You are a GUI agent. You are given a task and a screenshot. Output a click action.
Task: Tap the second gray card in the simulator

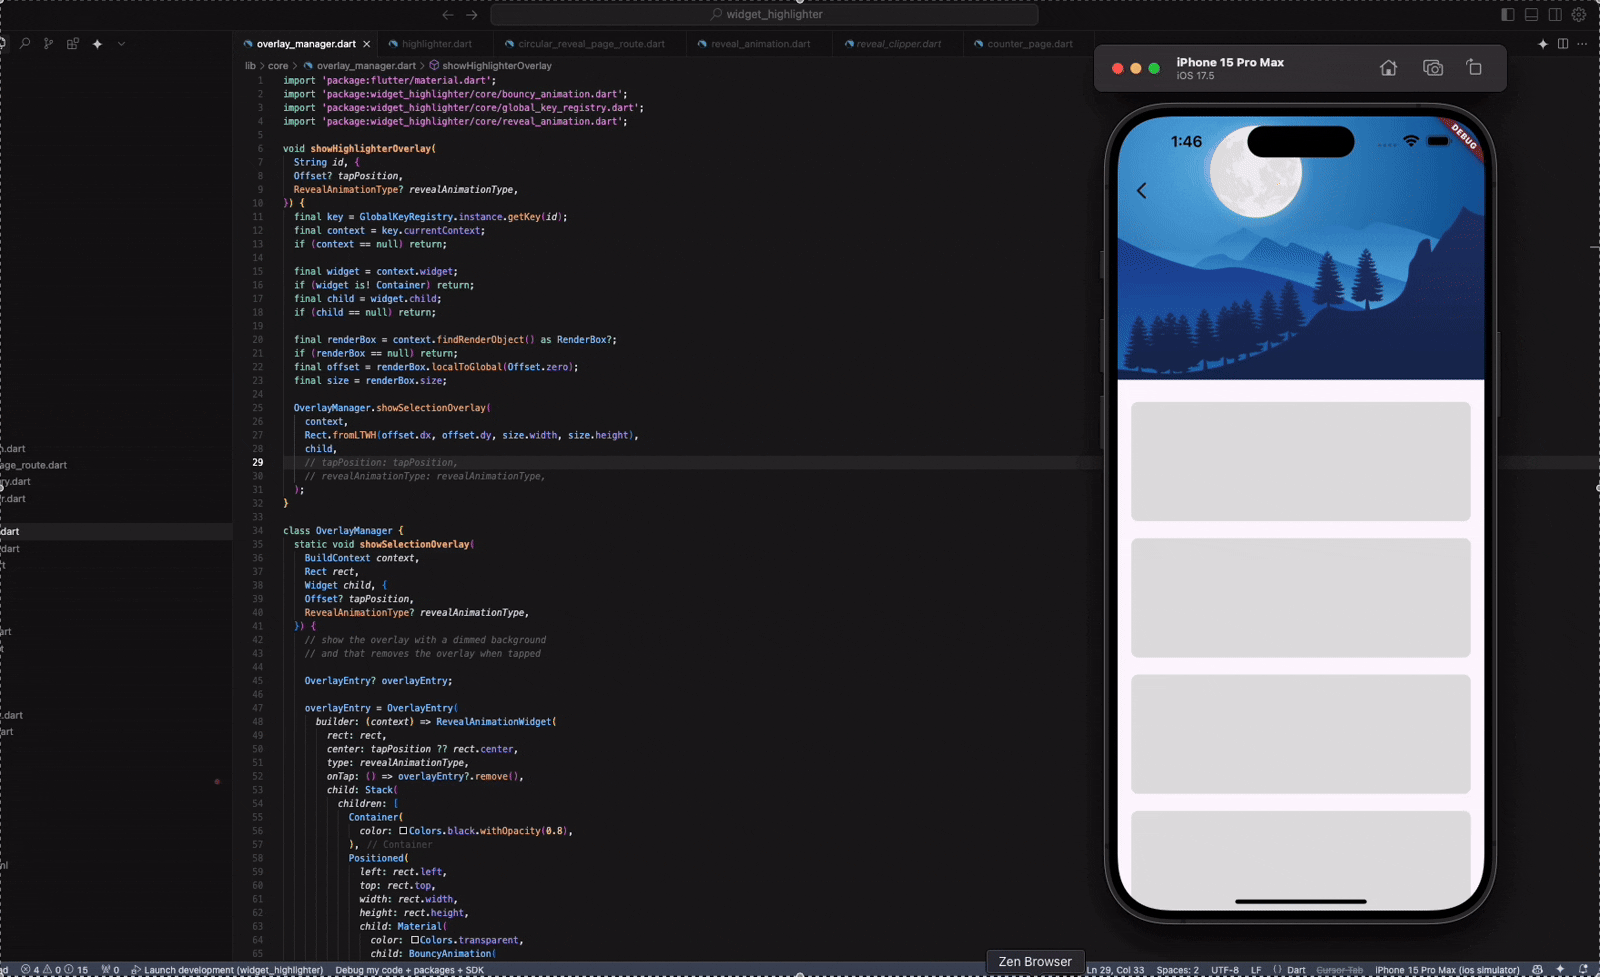pos(1300,598)
